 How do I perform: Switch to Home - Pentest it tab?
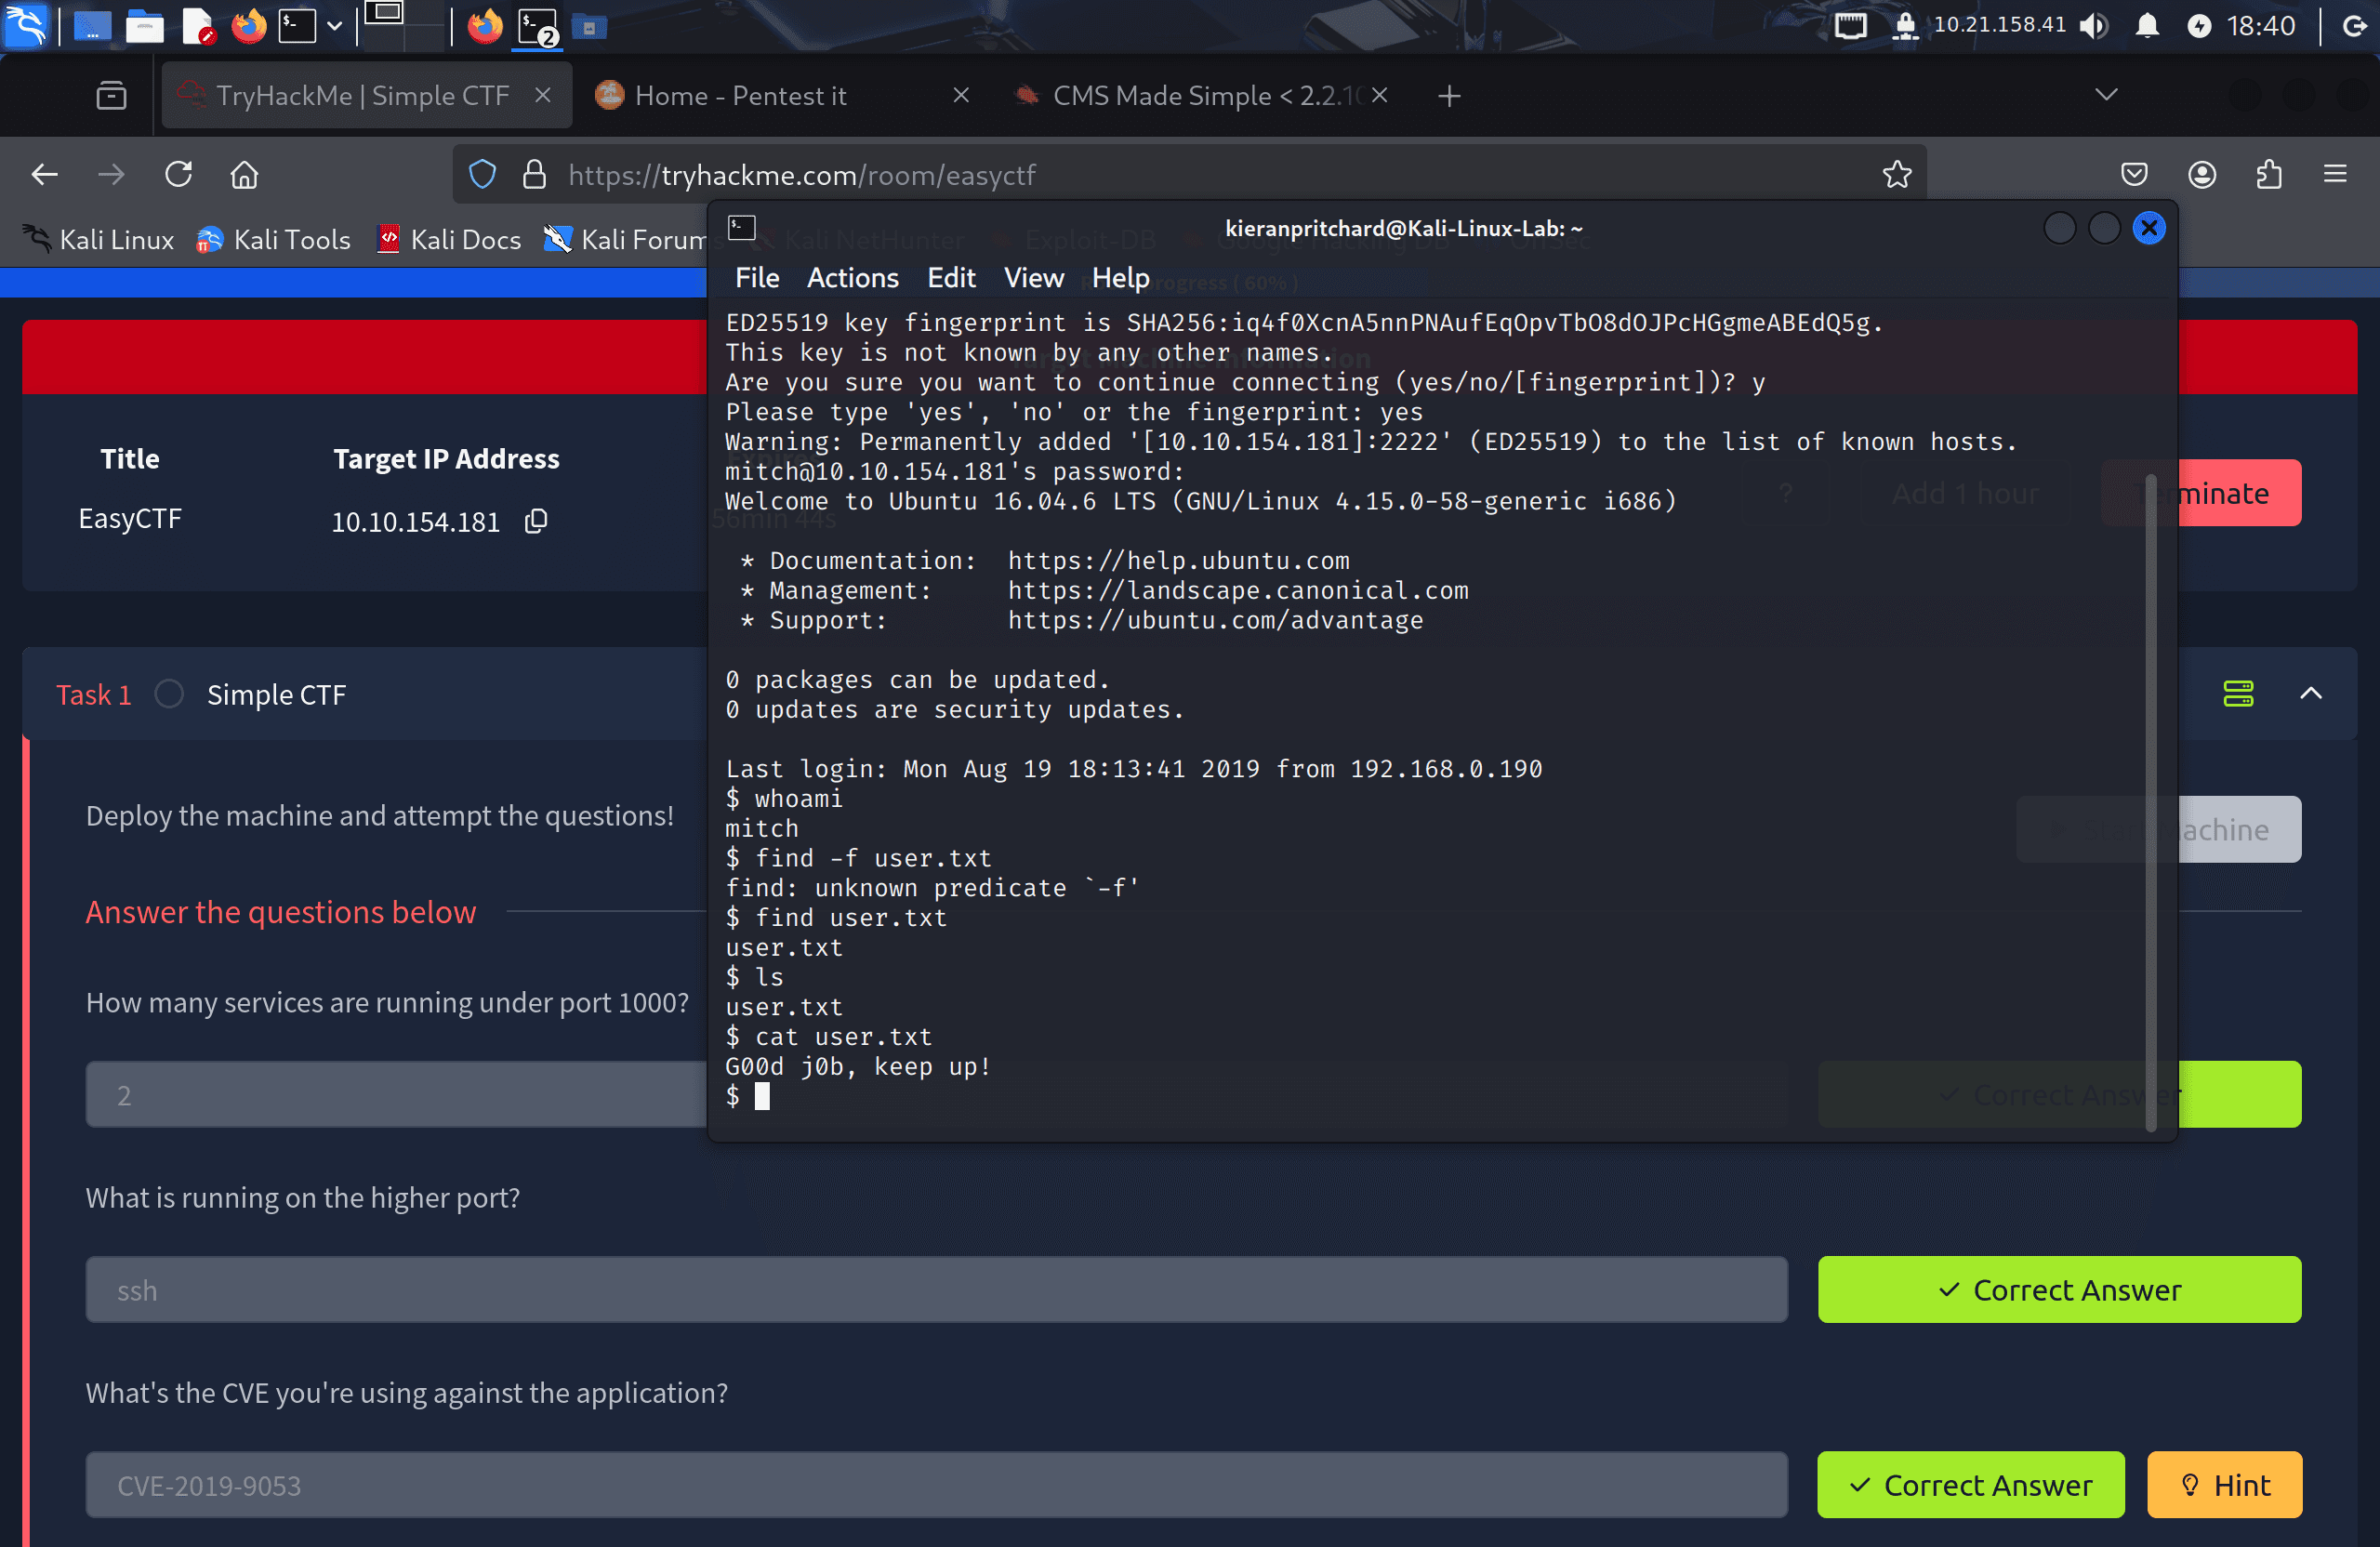click(x=740, y=96)
